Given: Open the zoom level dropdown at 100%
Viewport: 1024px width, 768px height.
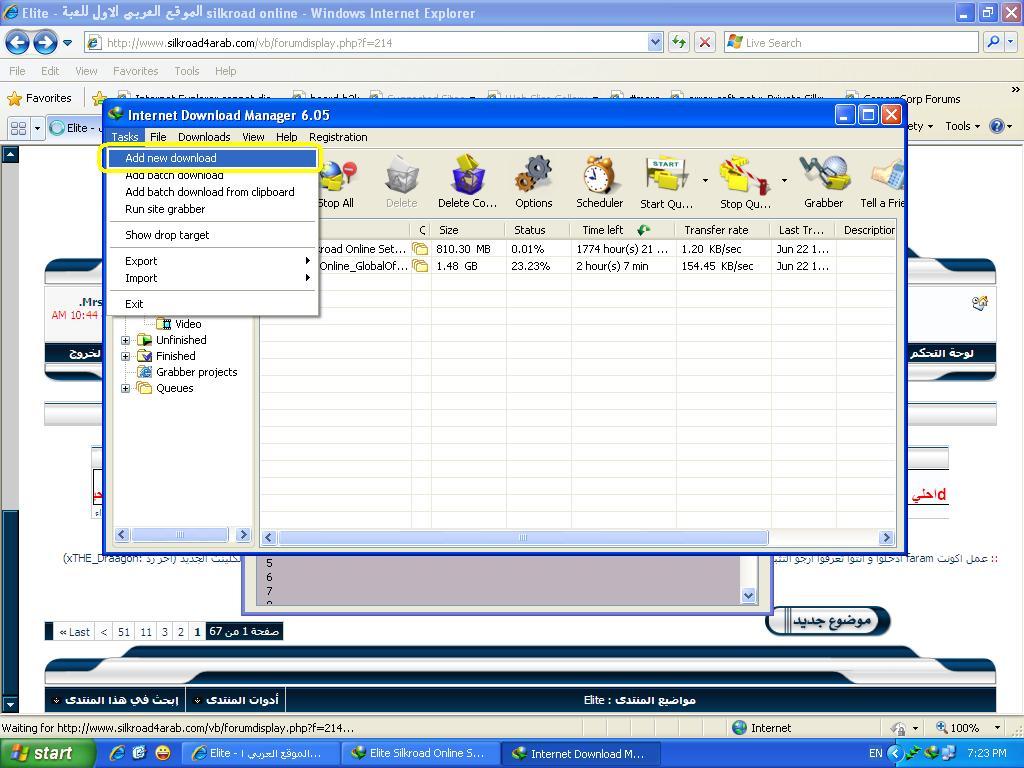Looking at the screenshot, I should [x=997, y=728].
